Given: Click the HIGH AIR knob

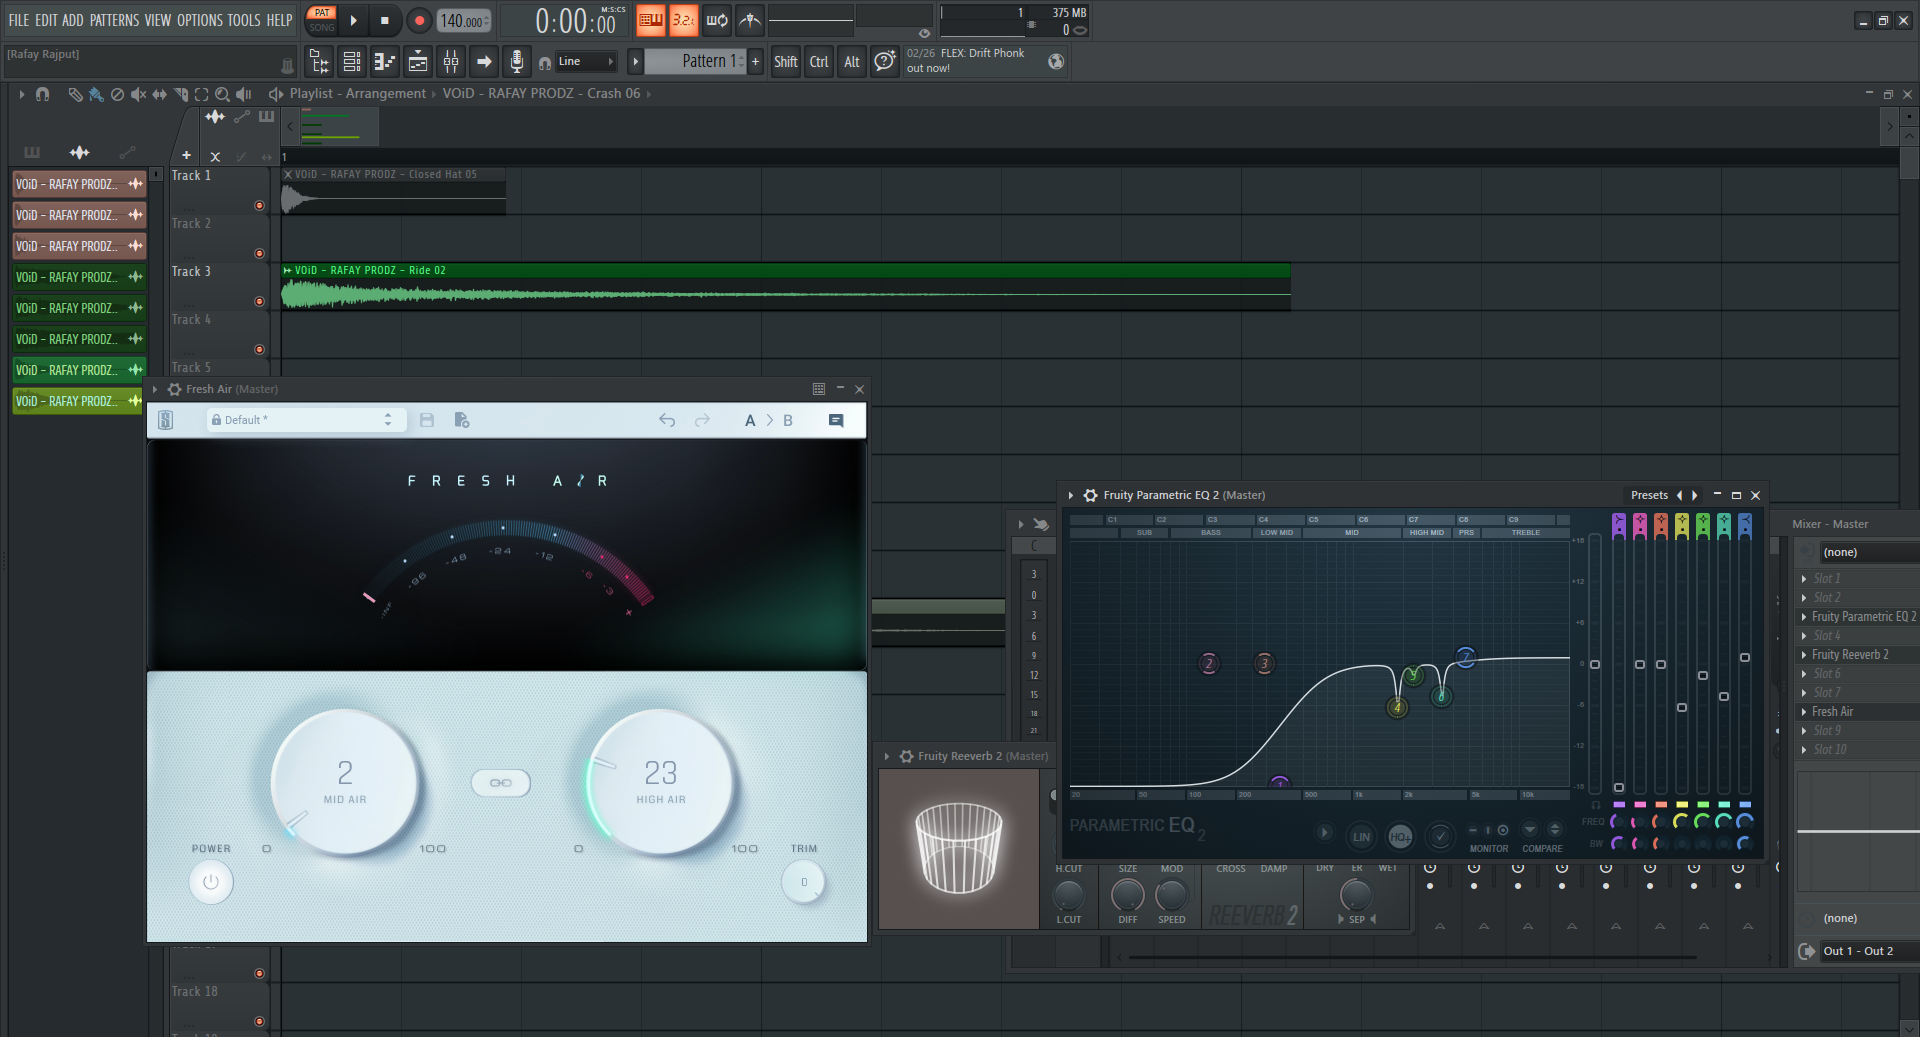Looking at the screenshot, I should pyautogui.click(x=661, y=782).
